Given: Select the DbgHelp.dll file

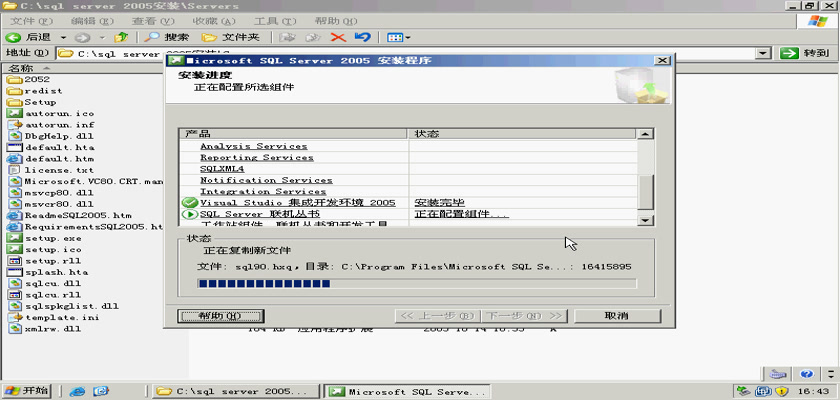Looking at the screenshot, I should click(51, 136).
